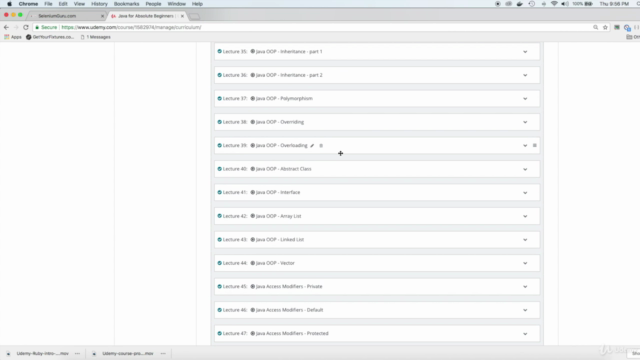
Task: Close the SeleniumGuru.com tab
Action: tap(102, 16)
